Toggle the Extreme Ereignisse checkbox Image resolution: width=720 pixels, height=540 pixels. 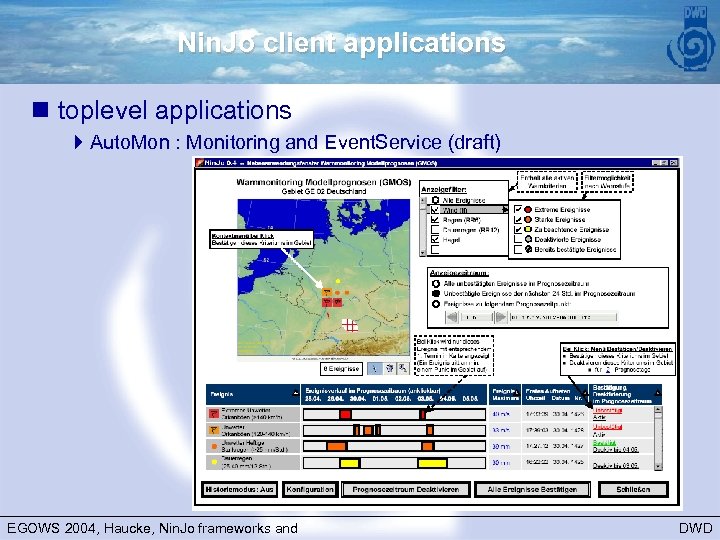[x=518, y=209]
